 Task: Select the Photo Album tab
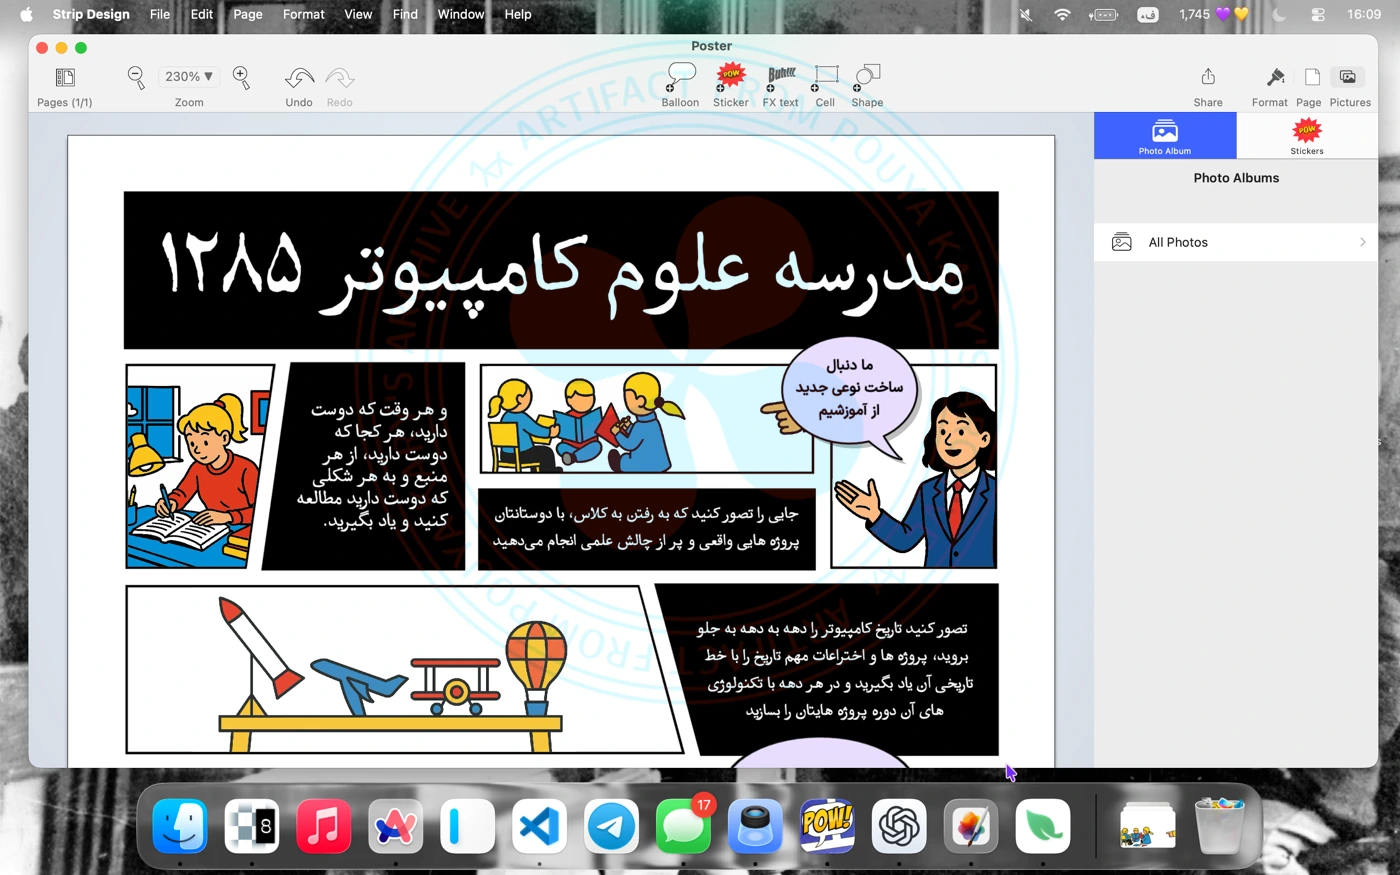1165,135
